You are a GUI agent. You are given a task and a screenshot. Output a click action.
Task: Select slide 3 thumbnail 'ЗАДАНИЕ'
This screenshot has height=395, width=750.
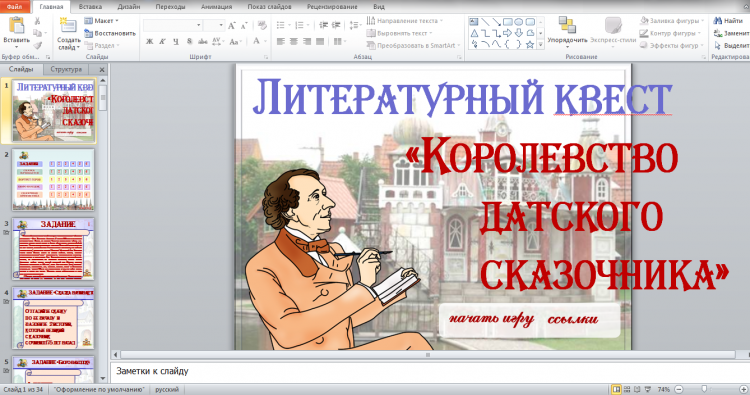tap(53, 249)
